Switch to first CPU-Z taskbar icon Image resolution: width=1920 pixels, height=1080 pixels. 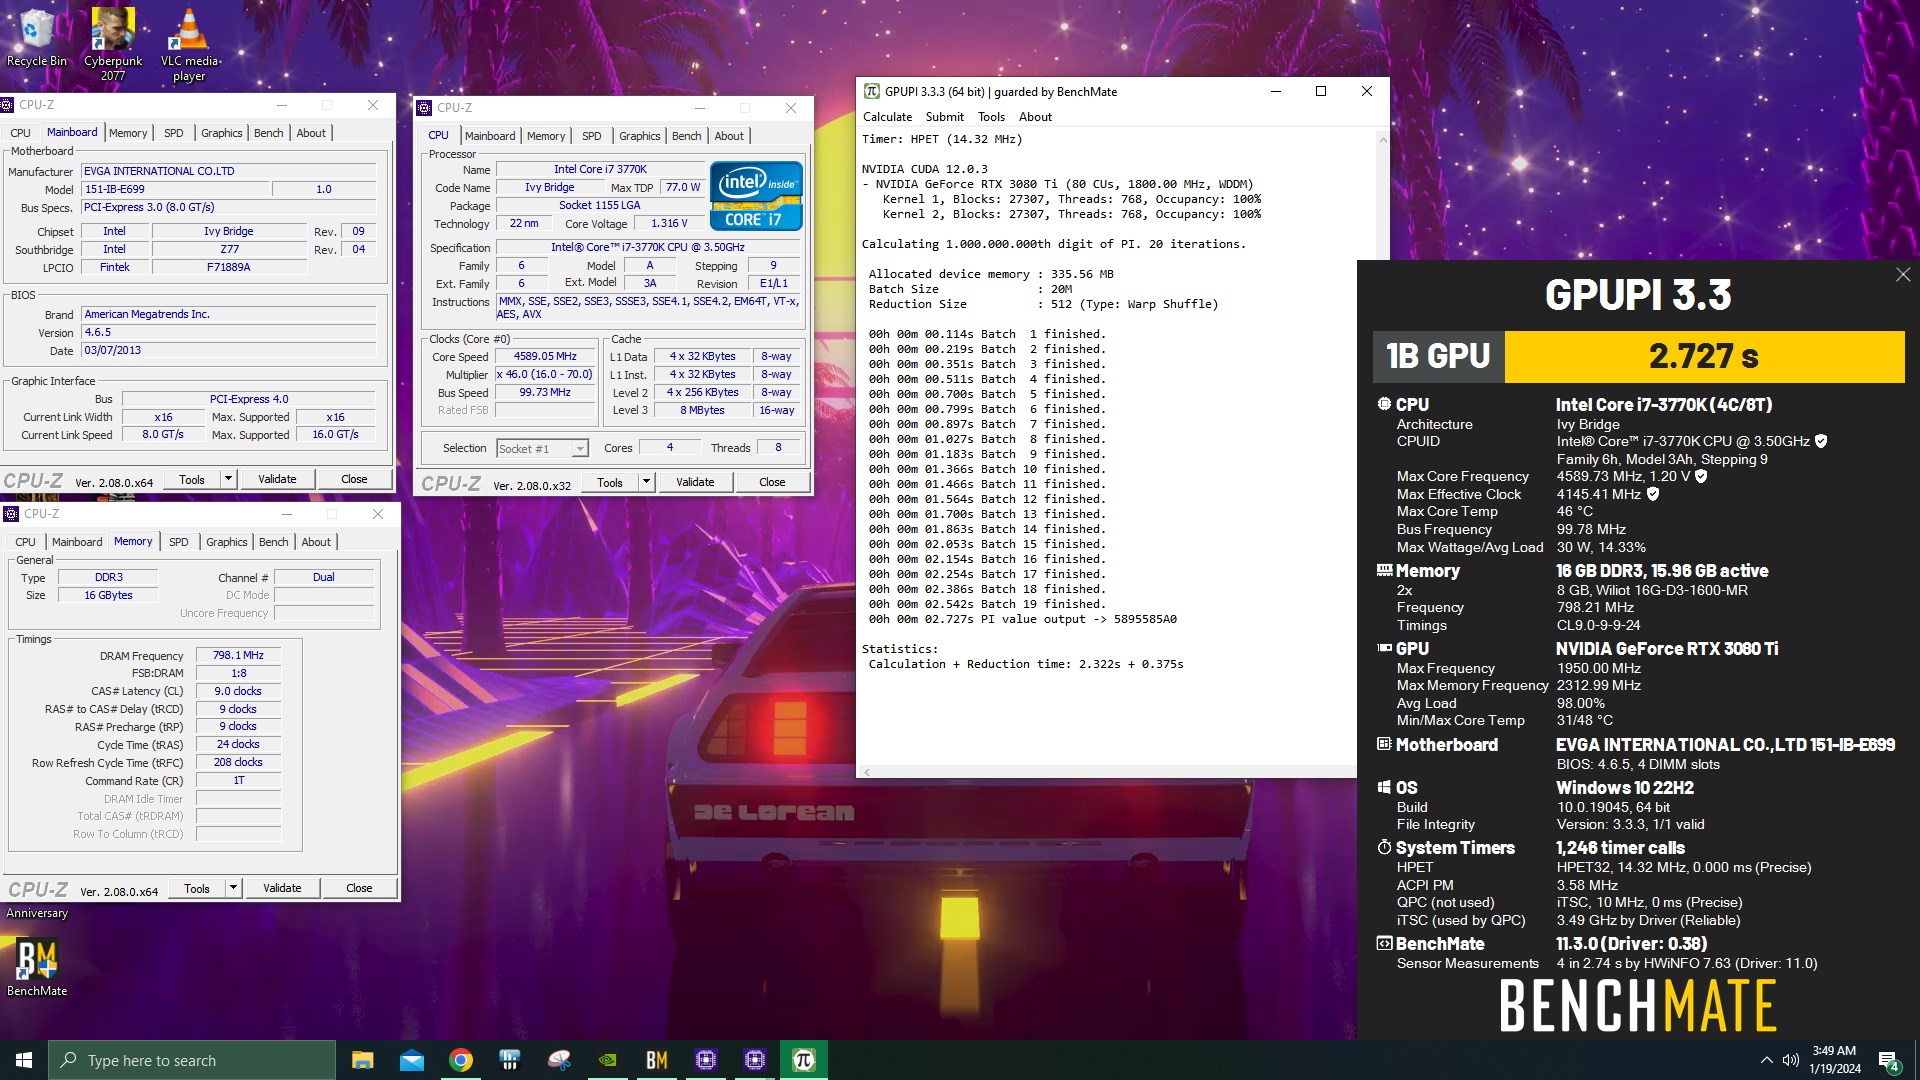[706, 1060]
